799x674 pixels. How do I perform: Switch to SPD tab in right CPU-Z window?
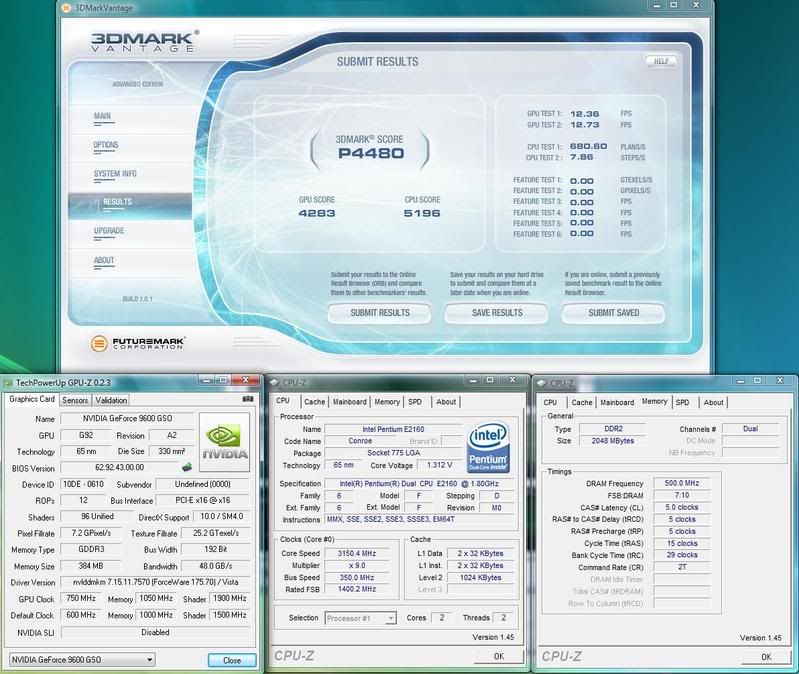683,402
